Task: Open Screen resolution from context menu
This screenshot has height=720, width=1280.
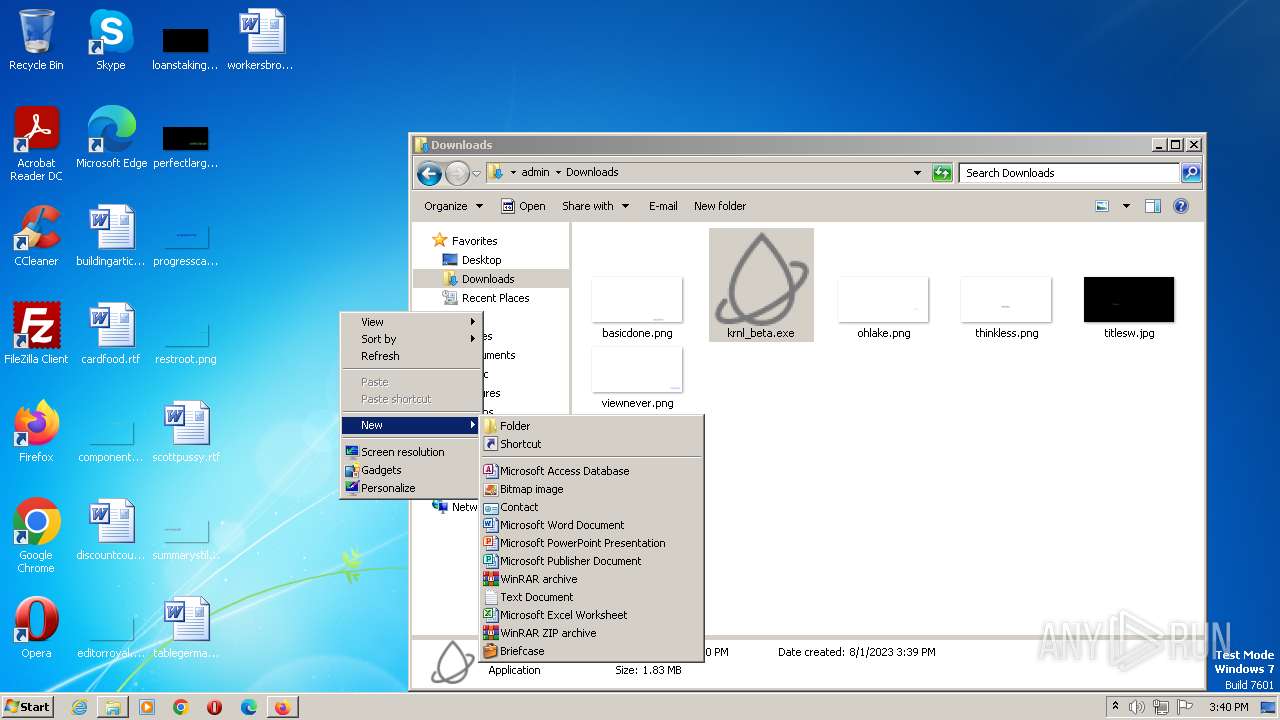Action: 411,452
